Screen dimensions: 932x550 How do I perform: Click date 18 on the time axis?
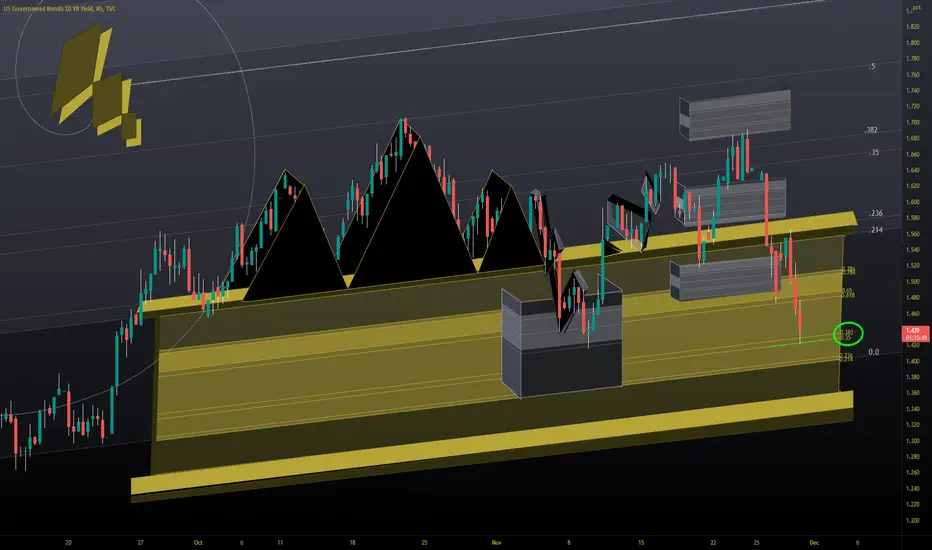pyautogui.click(x=352, y=542)
